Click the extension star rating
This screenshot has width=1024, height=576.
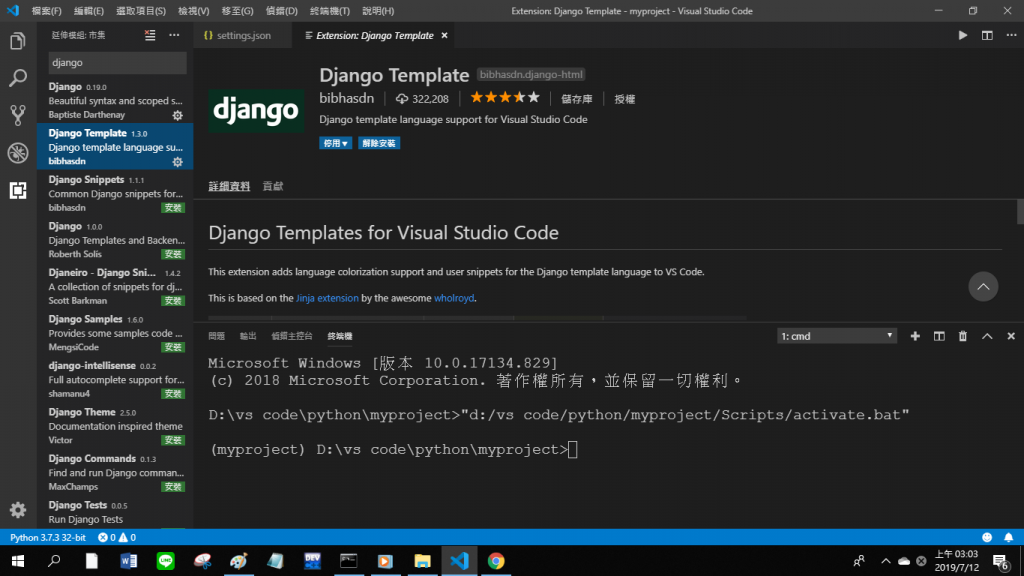tap(505, 98)
